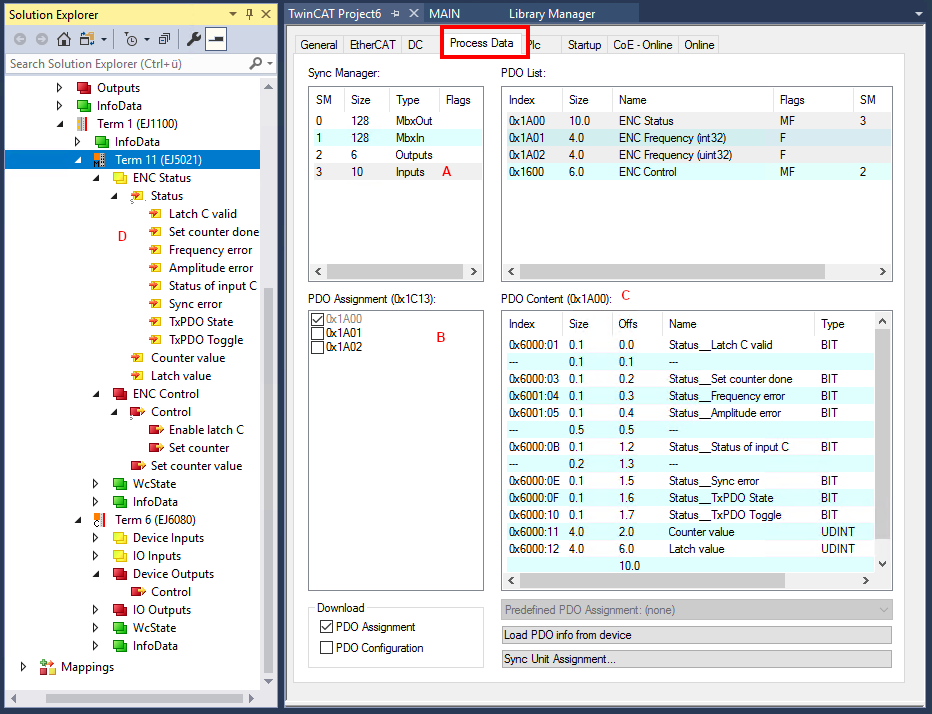932x714 pixels.
Task: Click the pending changes filter clock icon
Action: pos(131,39)
